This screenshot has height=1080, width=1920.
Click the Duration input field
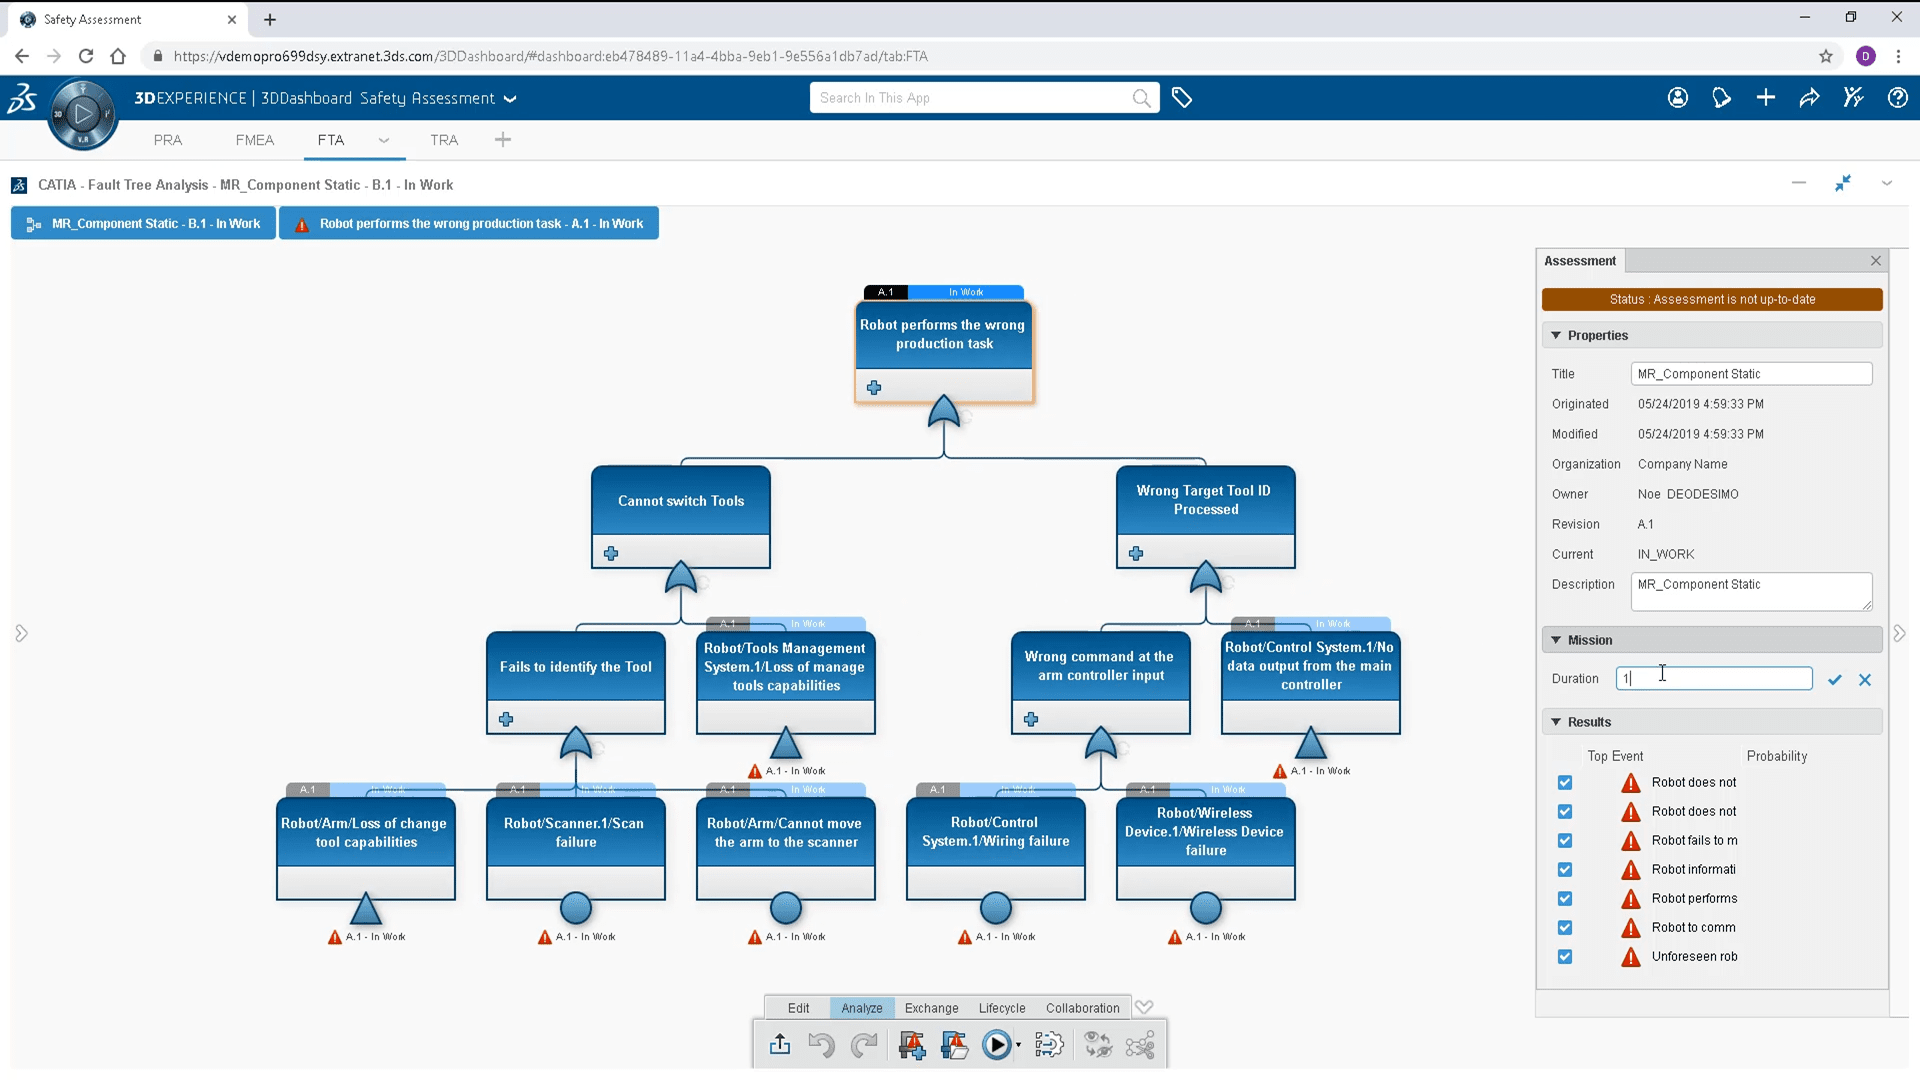[x=1713, y=678]
